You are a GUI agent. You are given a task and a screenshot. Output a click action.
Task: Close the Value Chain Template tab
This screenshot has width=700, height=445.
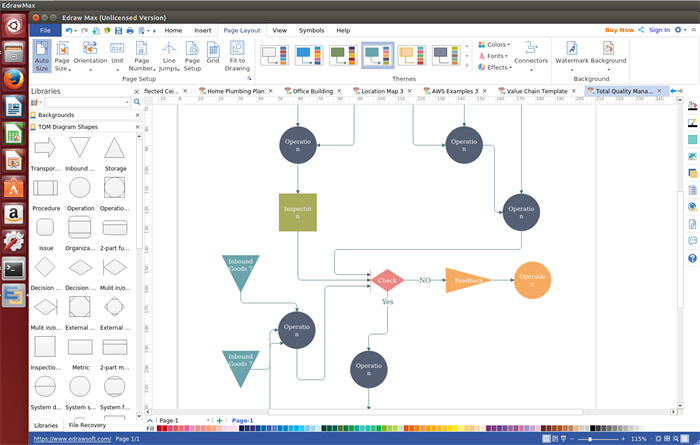574,91
